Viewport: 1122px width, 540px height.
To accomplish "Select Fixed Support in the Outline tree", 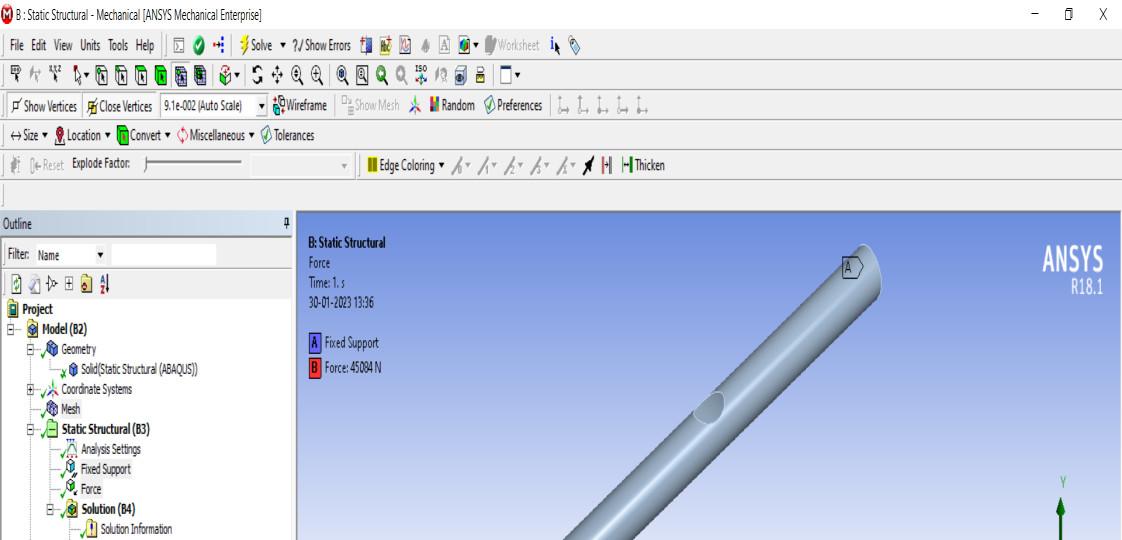I will coord(105,470).
